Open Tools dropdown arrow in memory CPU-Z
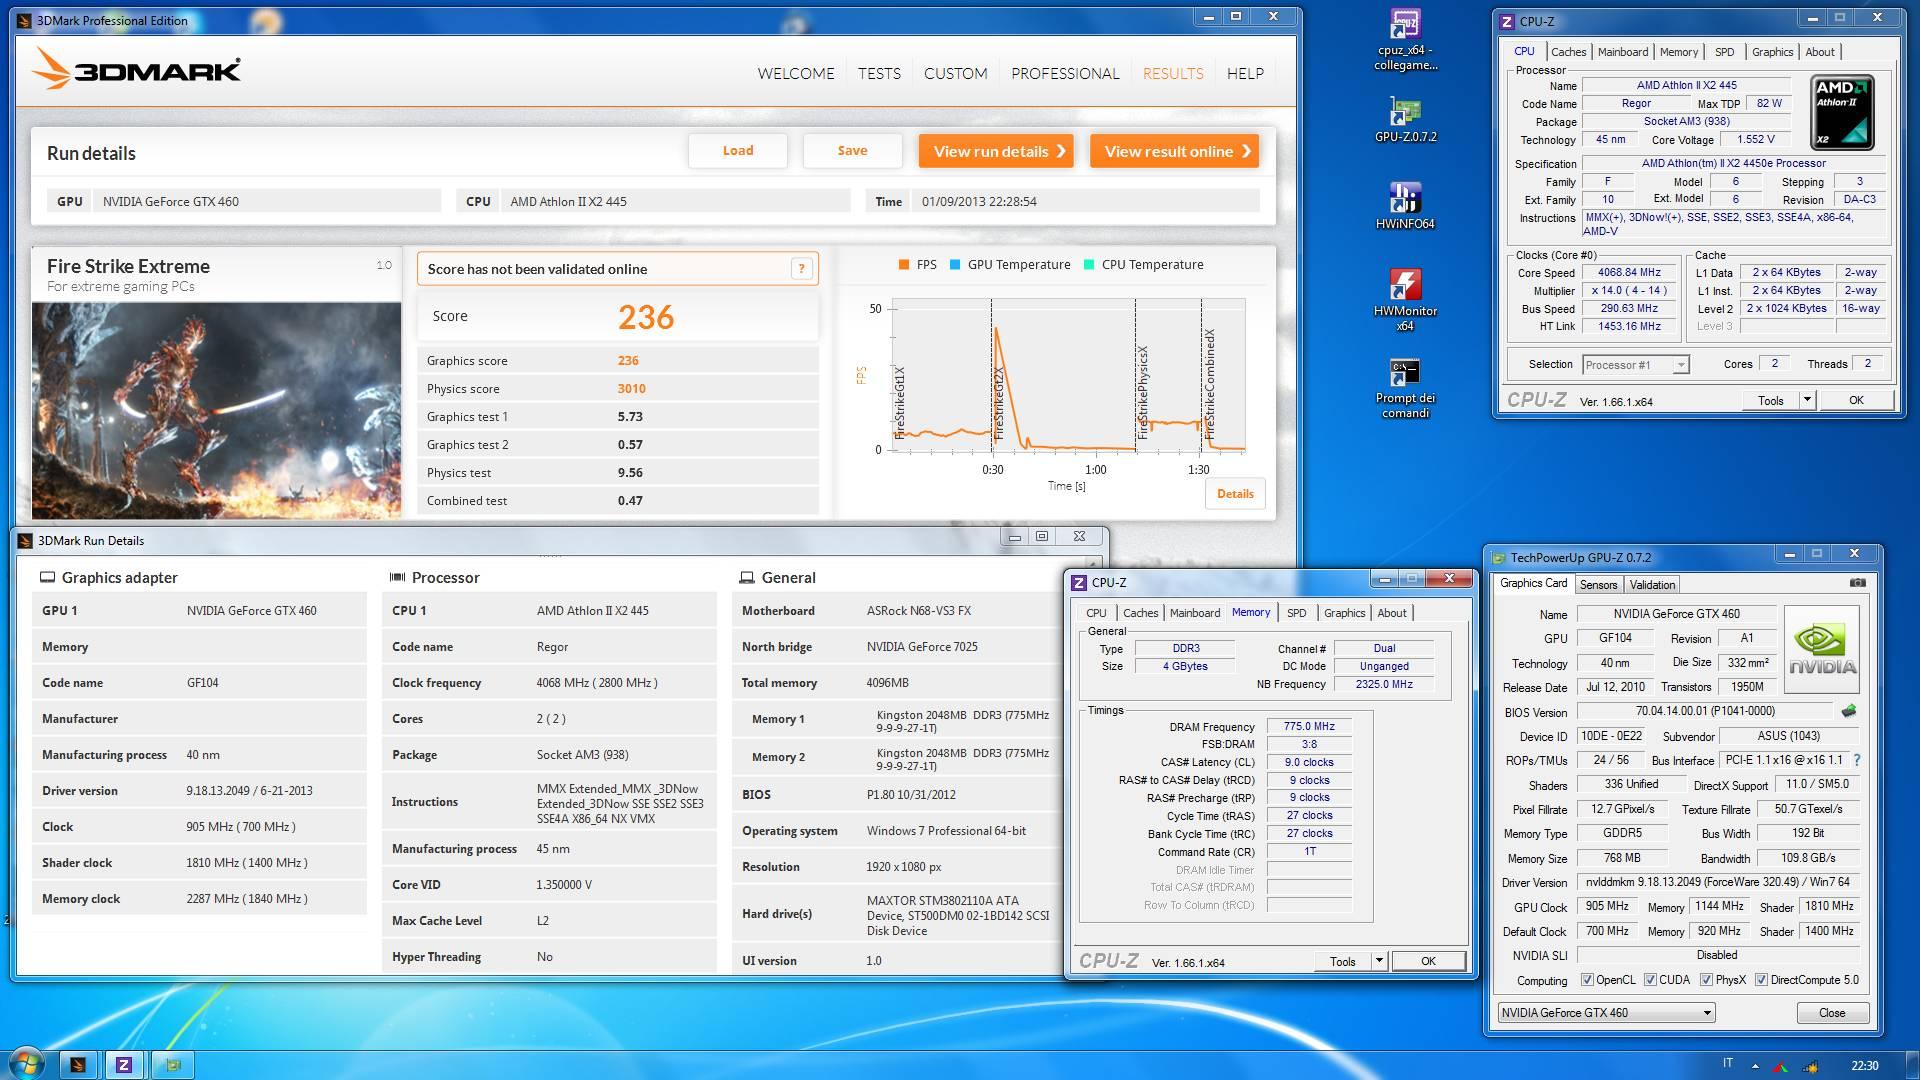 click(x=1379, y=961)
